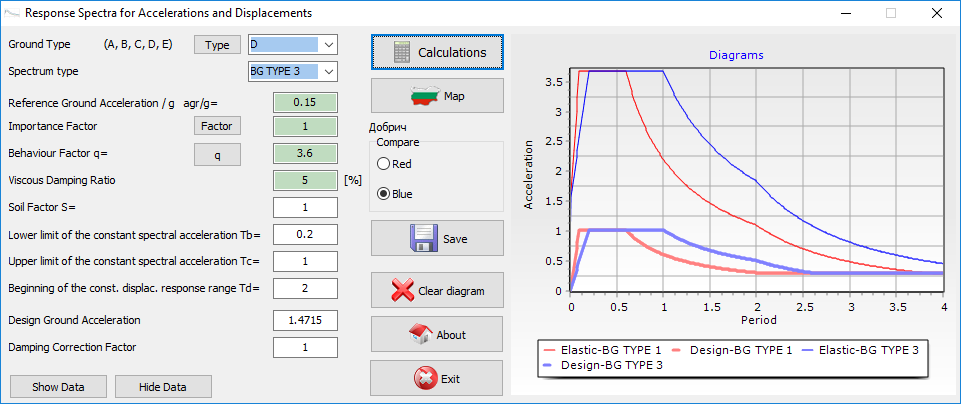
Task: Click the red Exit icon
Action: (423, 378)
